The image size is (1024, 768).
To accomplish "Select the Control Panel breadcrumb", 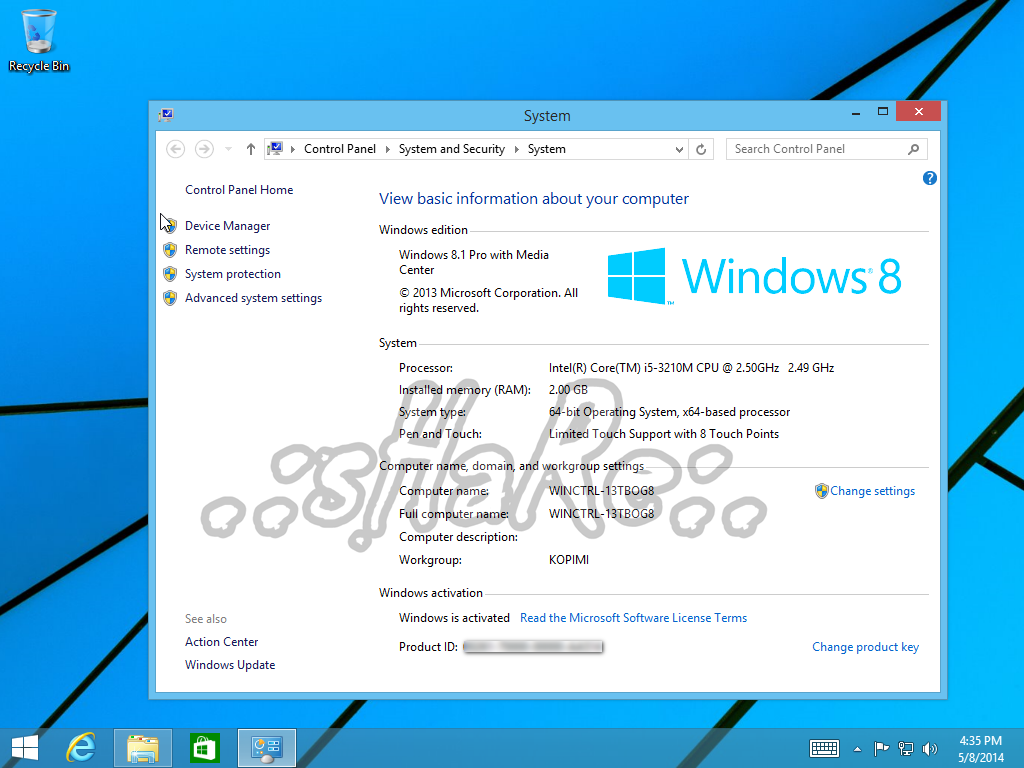I will point(340,149).
